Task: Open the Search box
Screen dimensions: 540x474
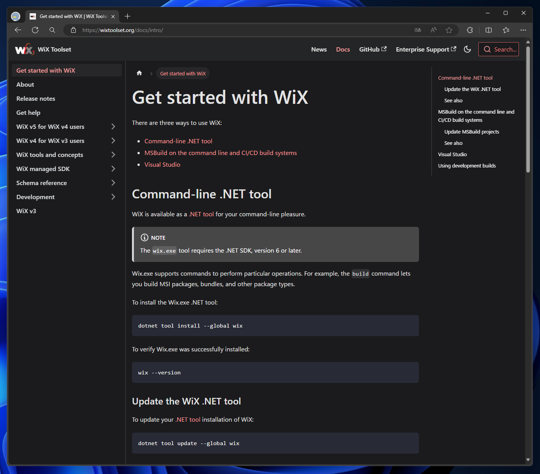Action: tap(499, 50)
